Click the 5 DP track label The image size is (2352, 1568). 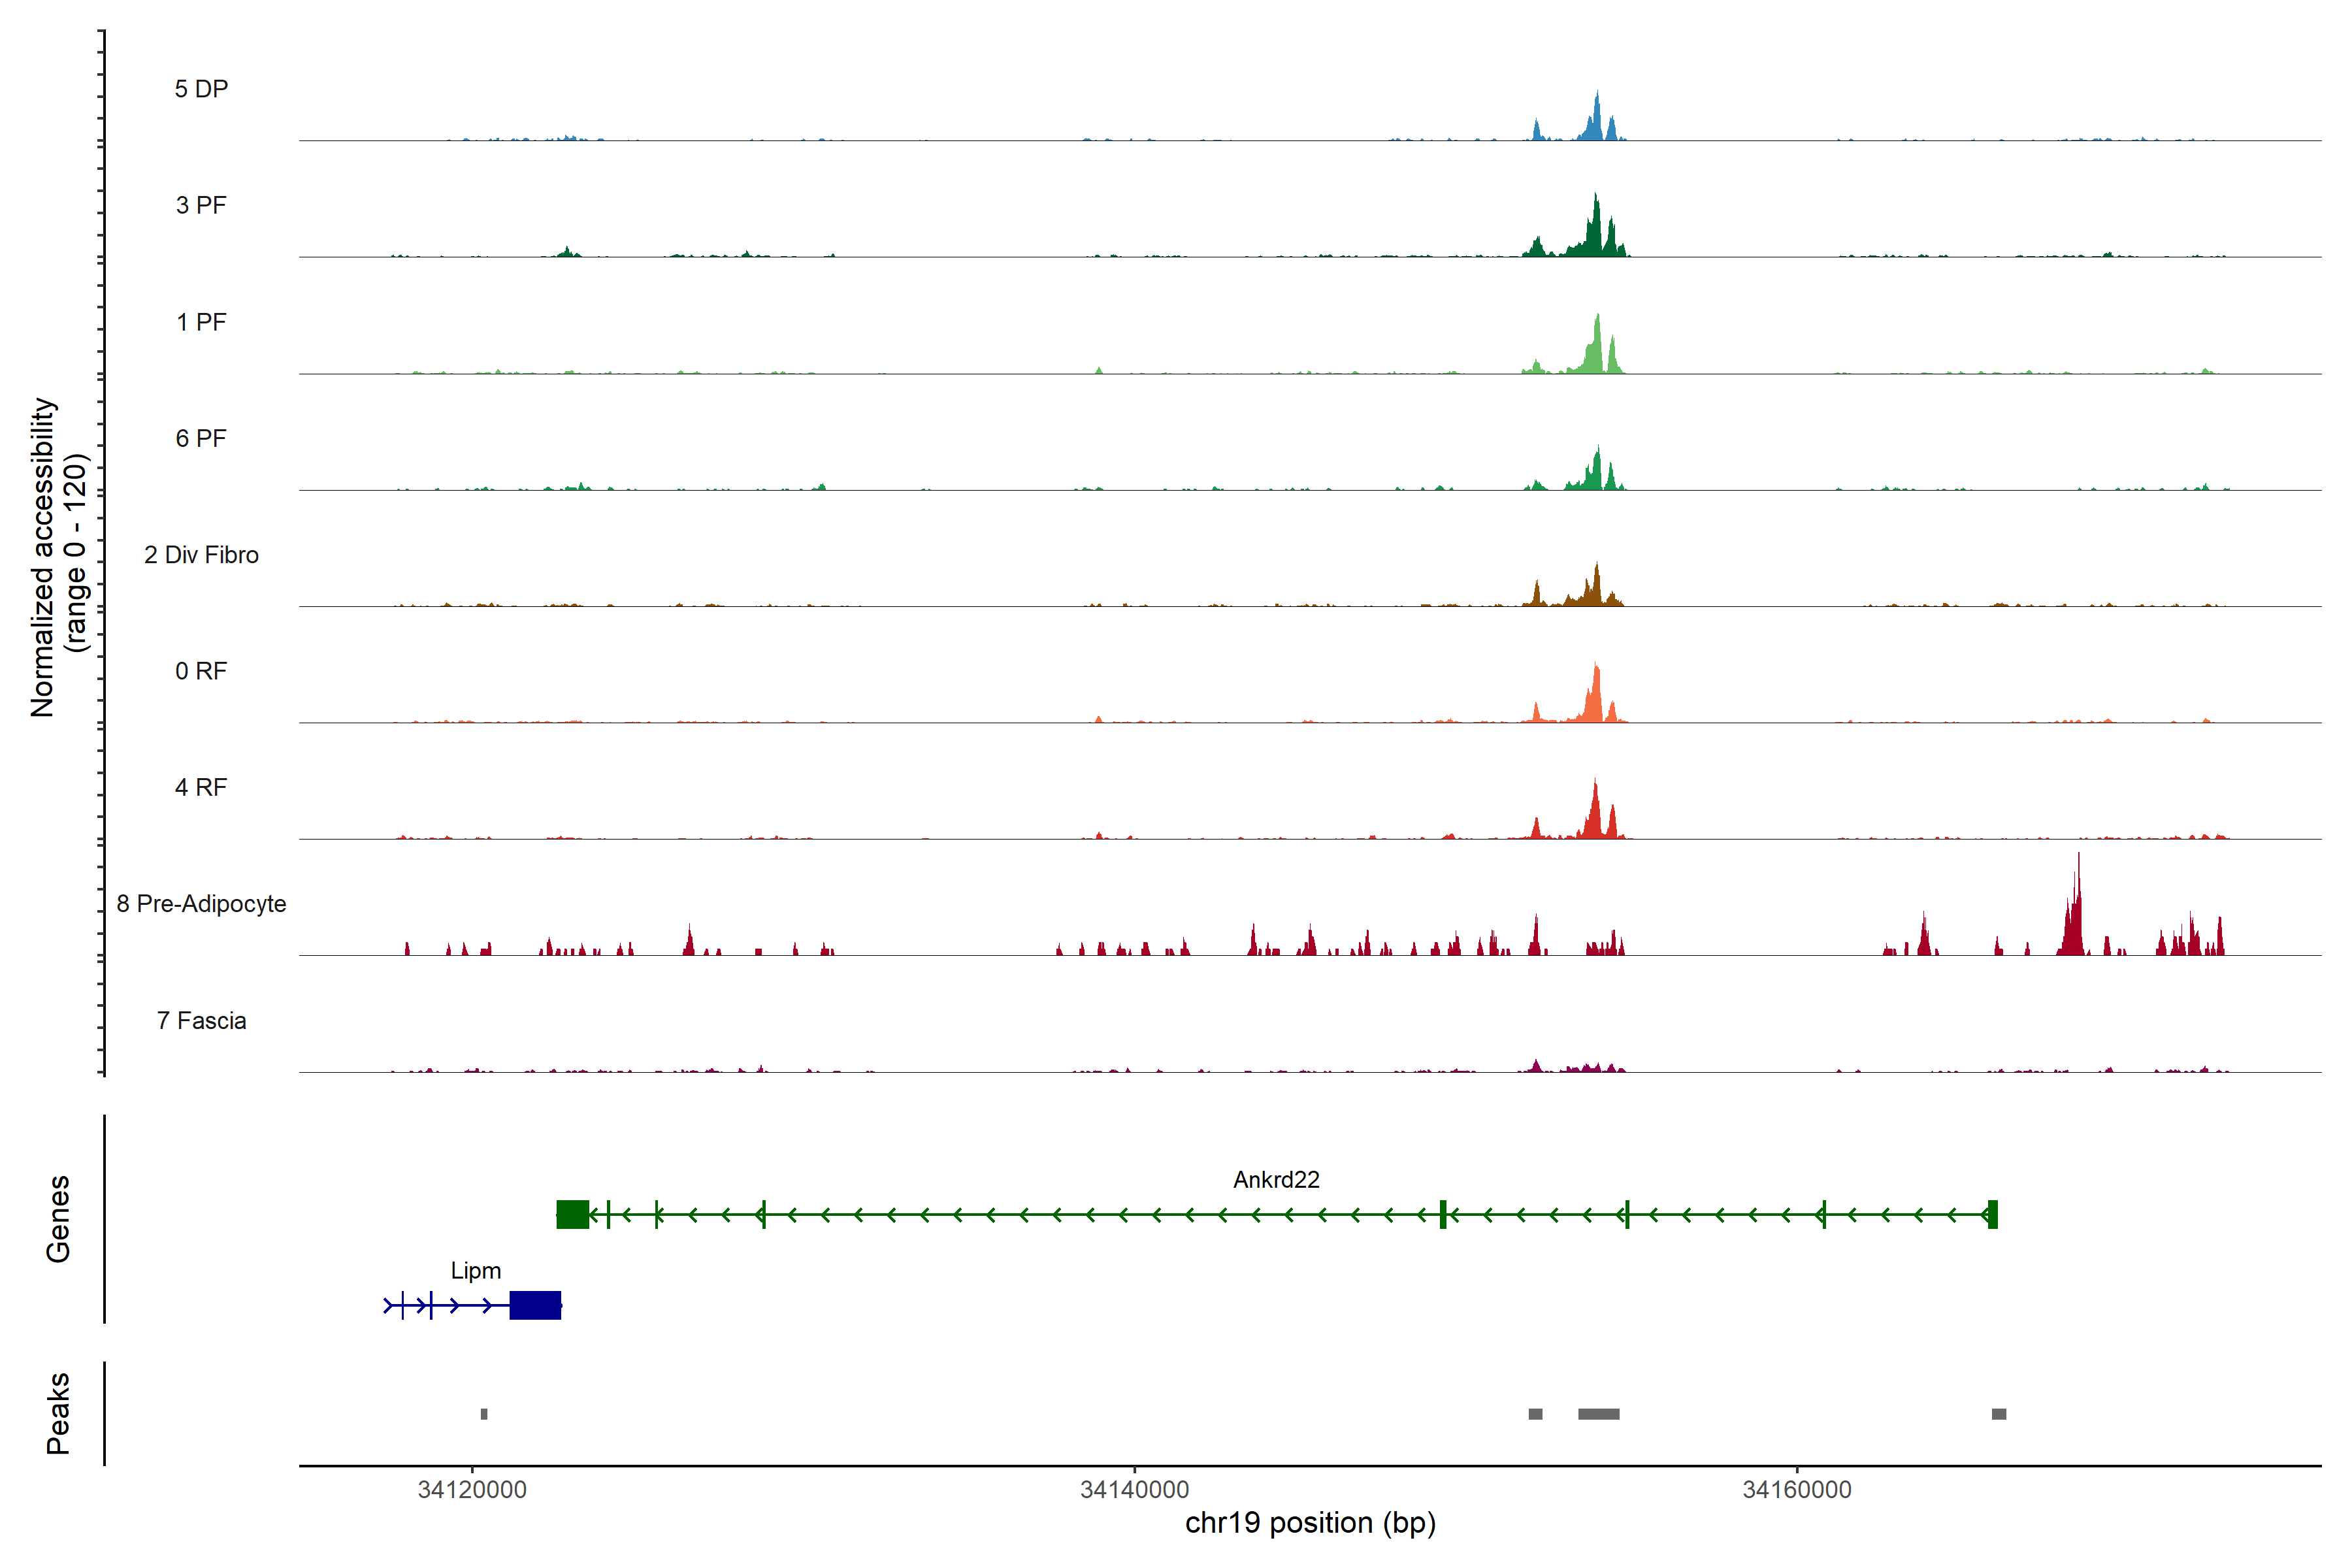click(x=201, y=89)
